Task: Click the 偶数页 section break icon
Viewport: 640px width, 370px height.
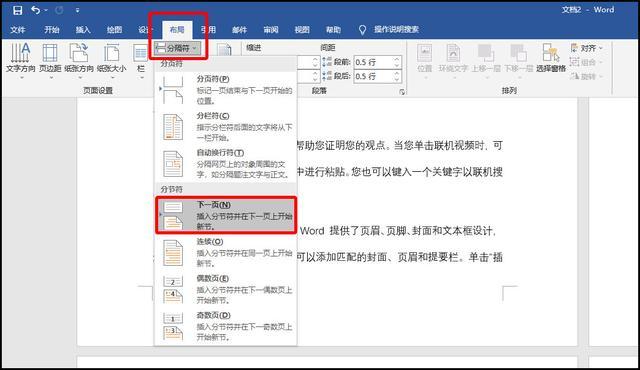Action: (x=173, y=289)
